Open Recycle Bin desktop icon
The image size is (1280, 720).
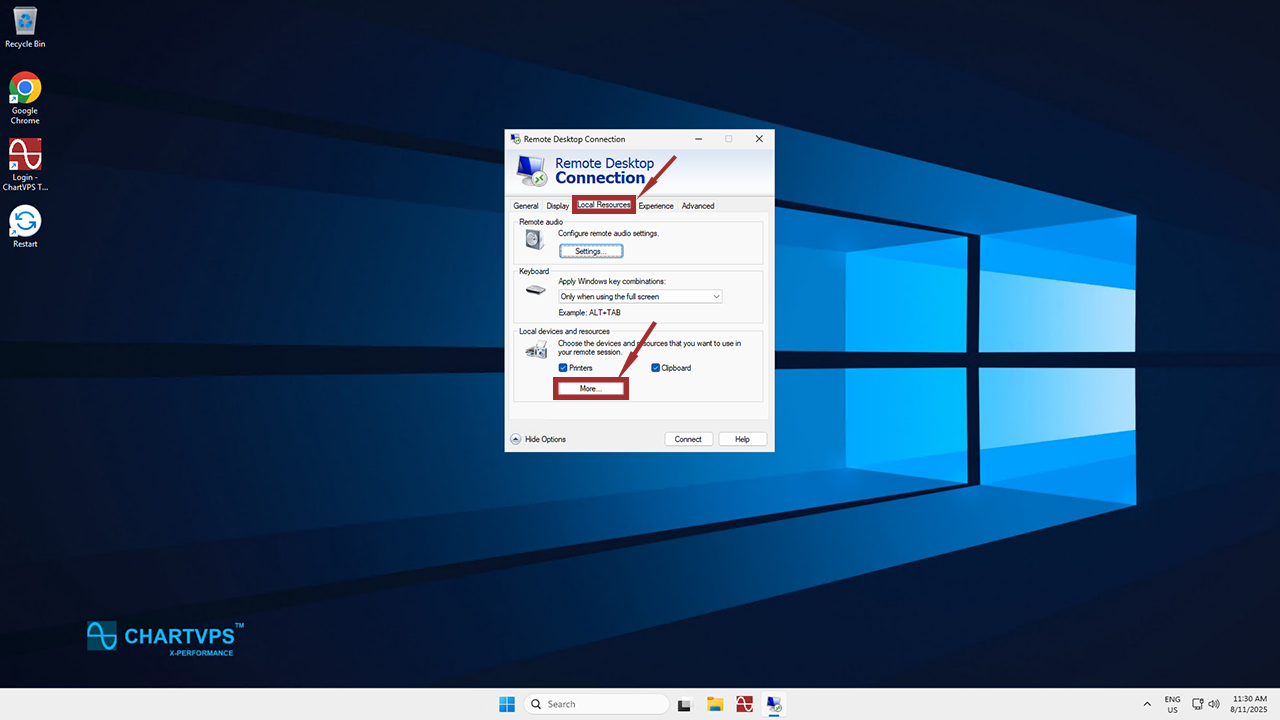click(x=25, y=26)
